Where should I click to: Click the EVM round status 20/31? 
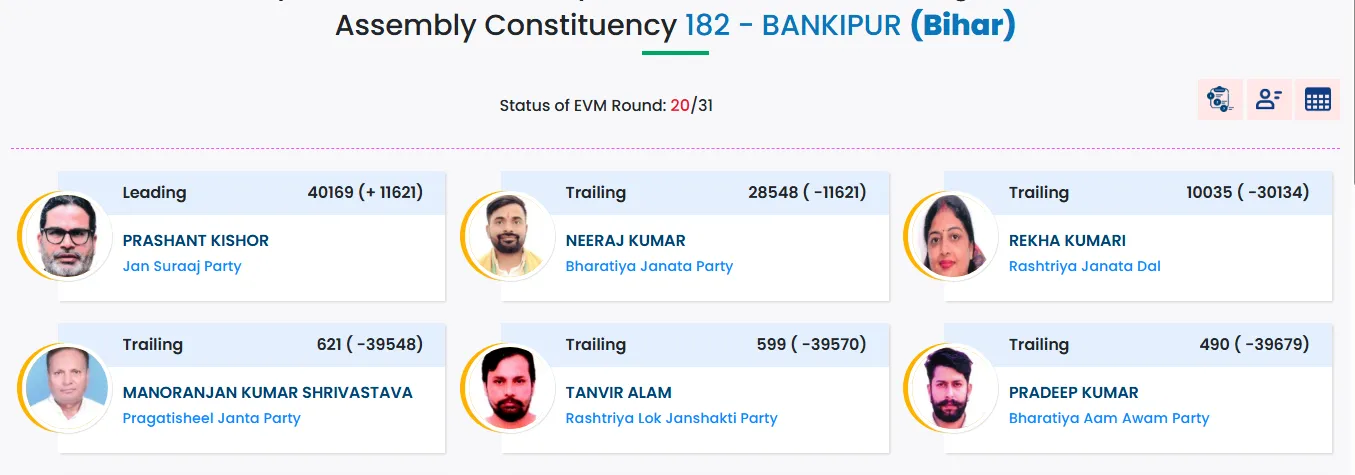pyautogui.click(x=692, y=105)
